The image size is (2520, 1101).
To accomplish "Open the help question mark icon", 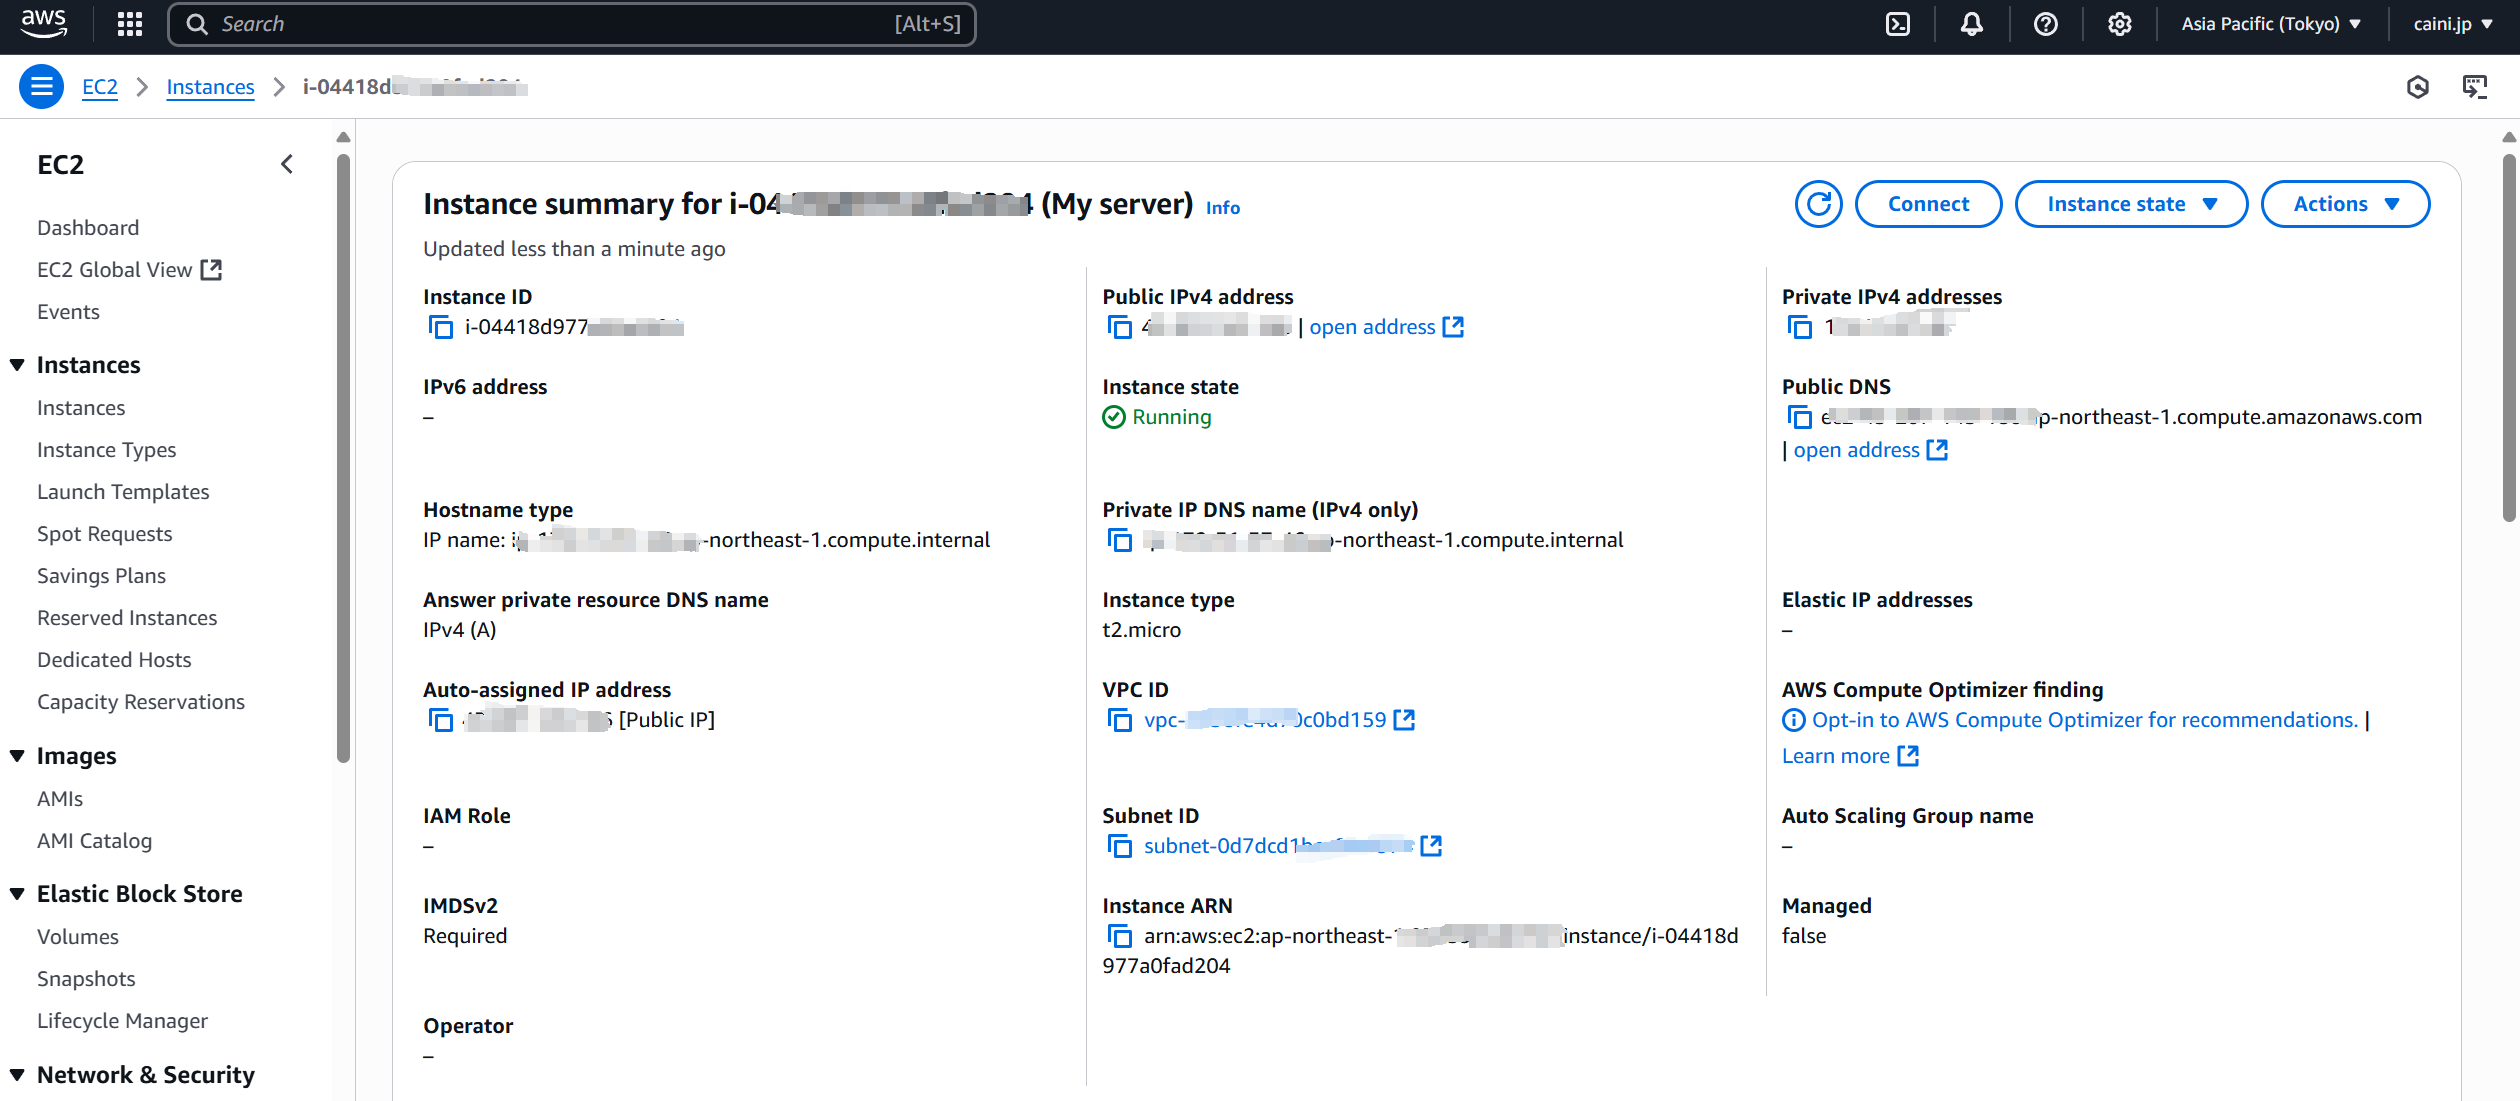I will [x=2045, y=24].
